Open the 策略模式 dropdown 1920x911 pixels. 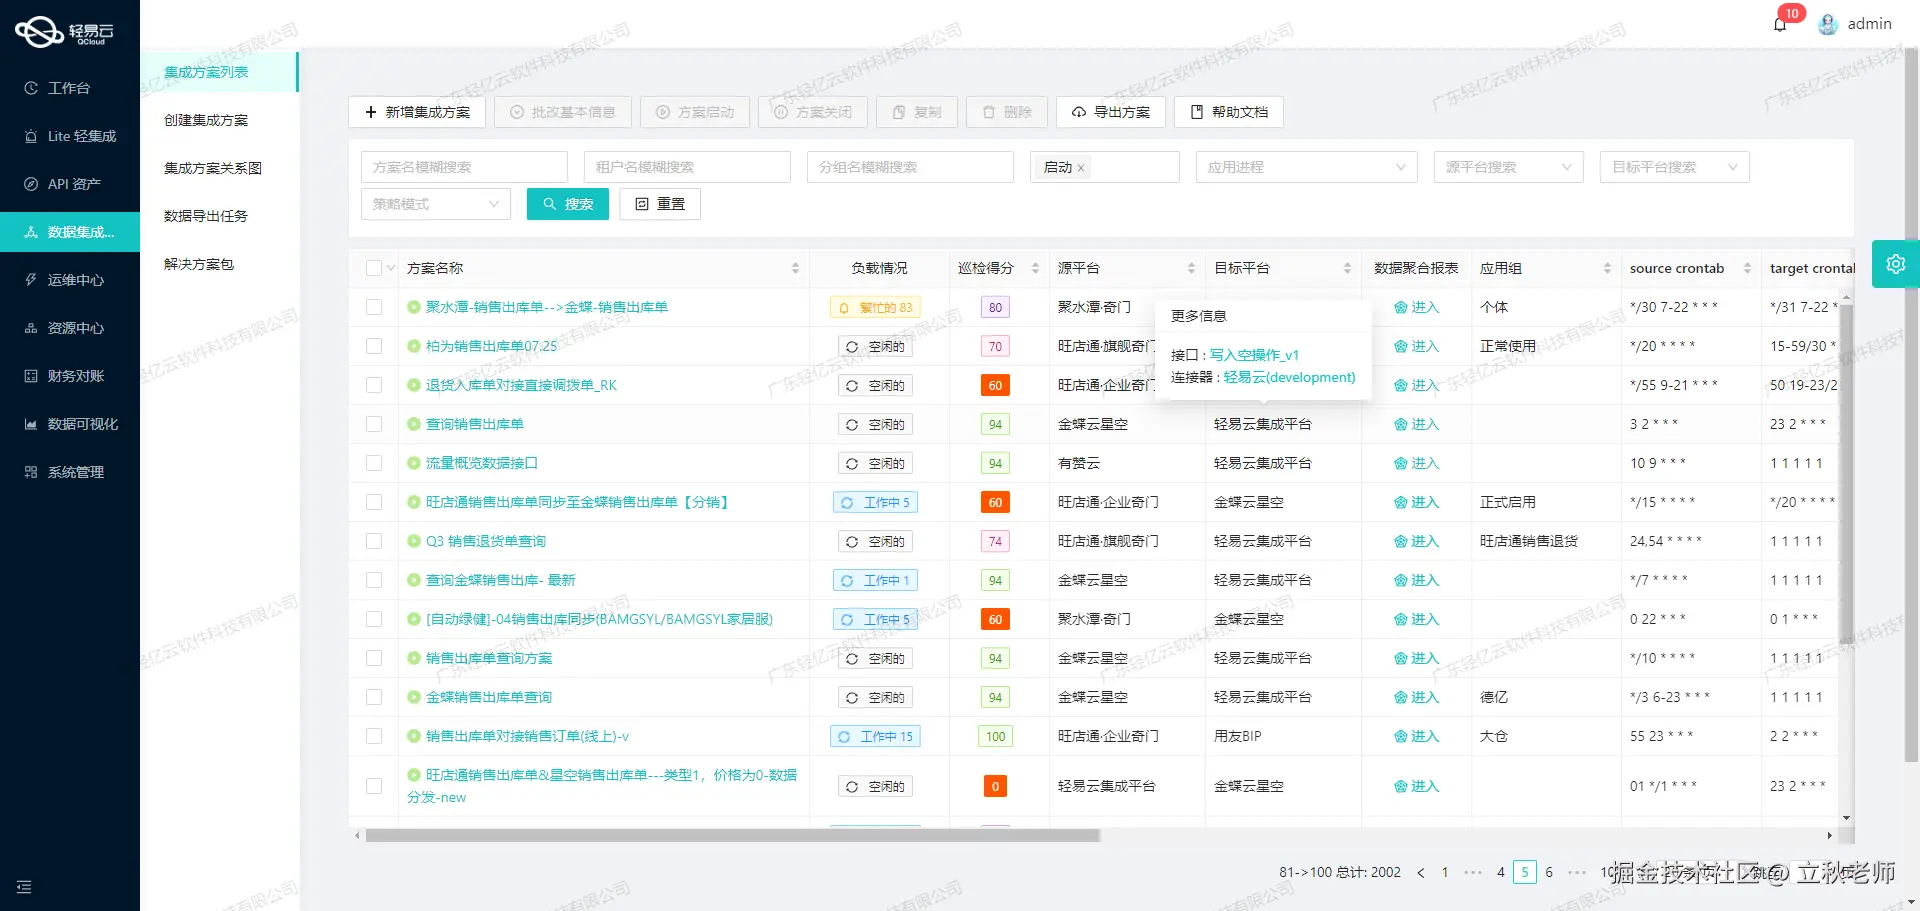point(435,204)
